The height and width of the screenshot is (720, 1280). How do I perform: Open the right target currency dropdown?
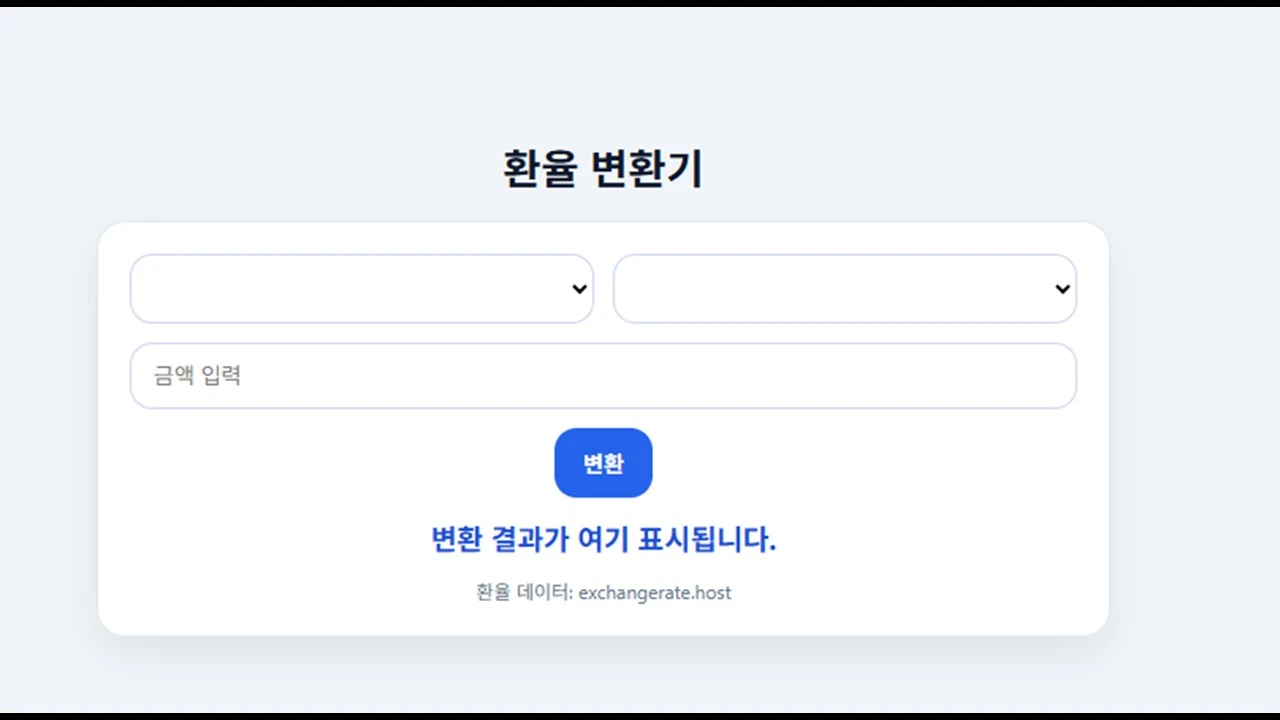pyautogui.click(x=845, y=289)
